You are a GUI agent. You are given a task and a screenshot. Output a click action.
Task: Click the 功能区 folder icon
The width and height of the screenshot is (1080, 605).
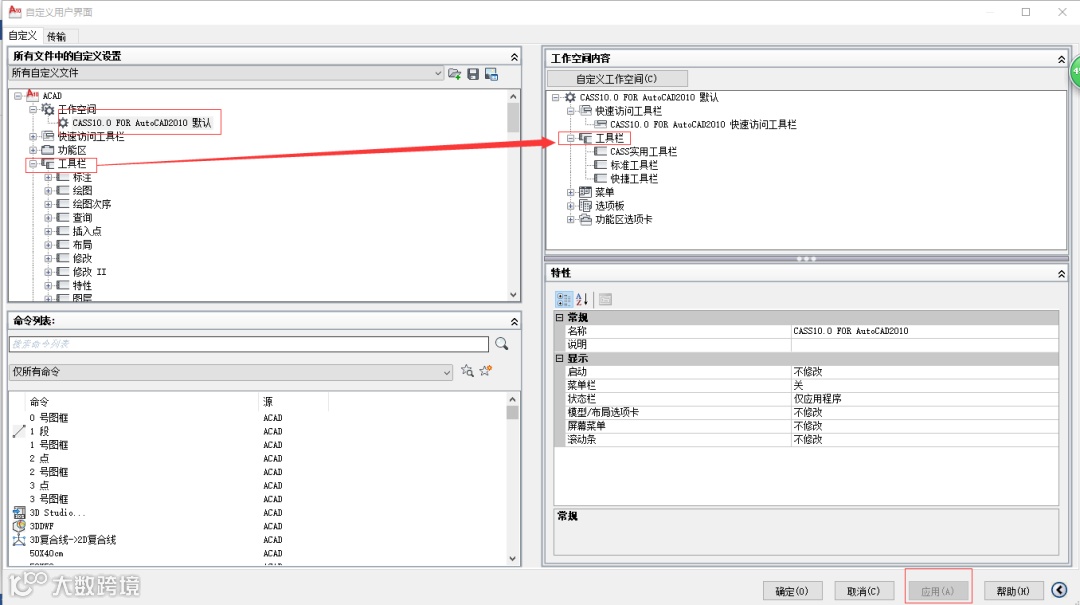point(48,150)
